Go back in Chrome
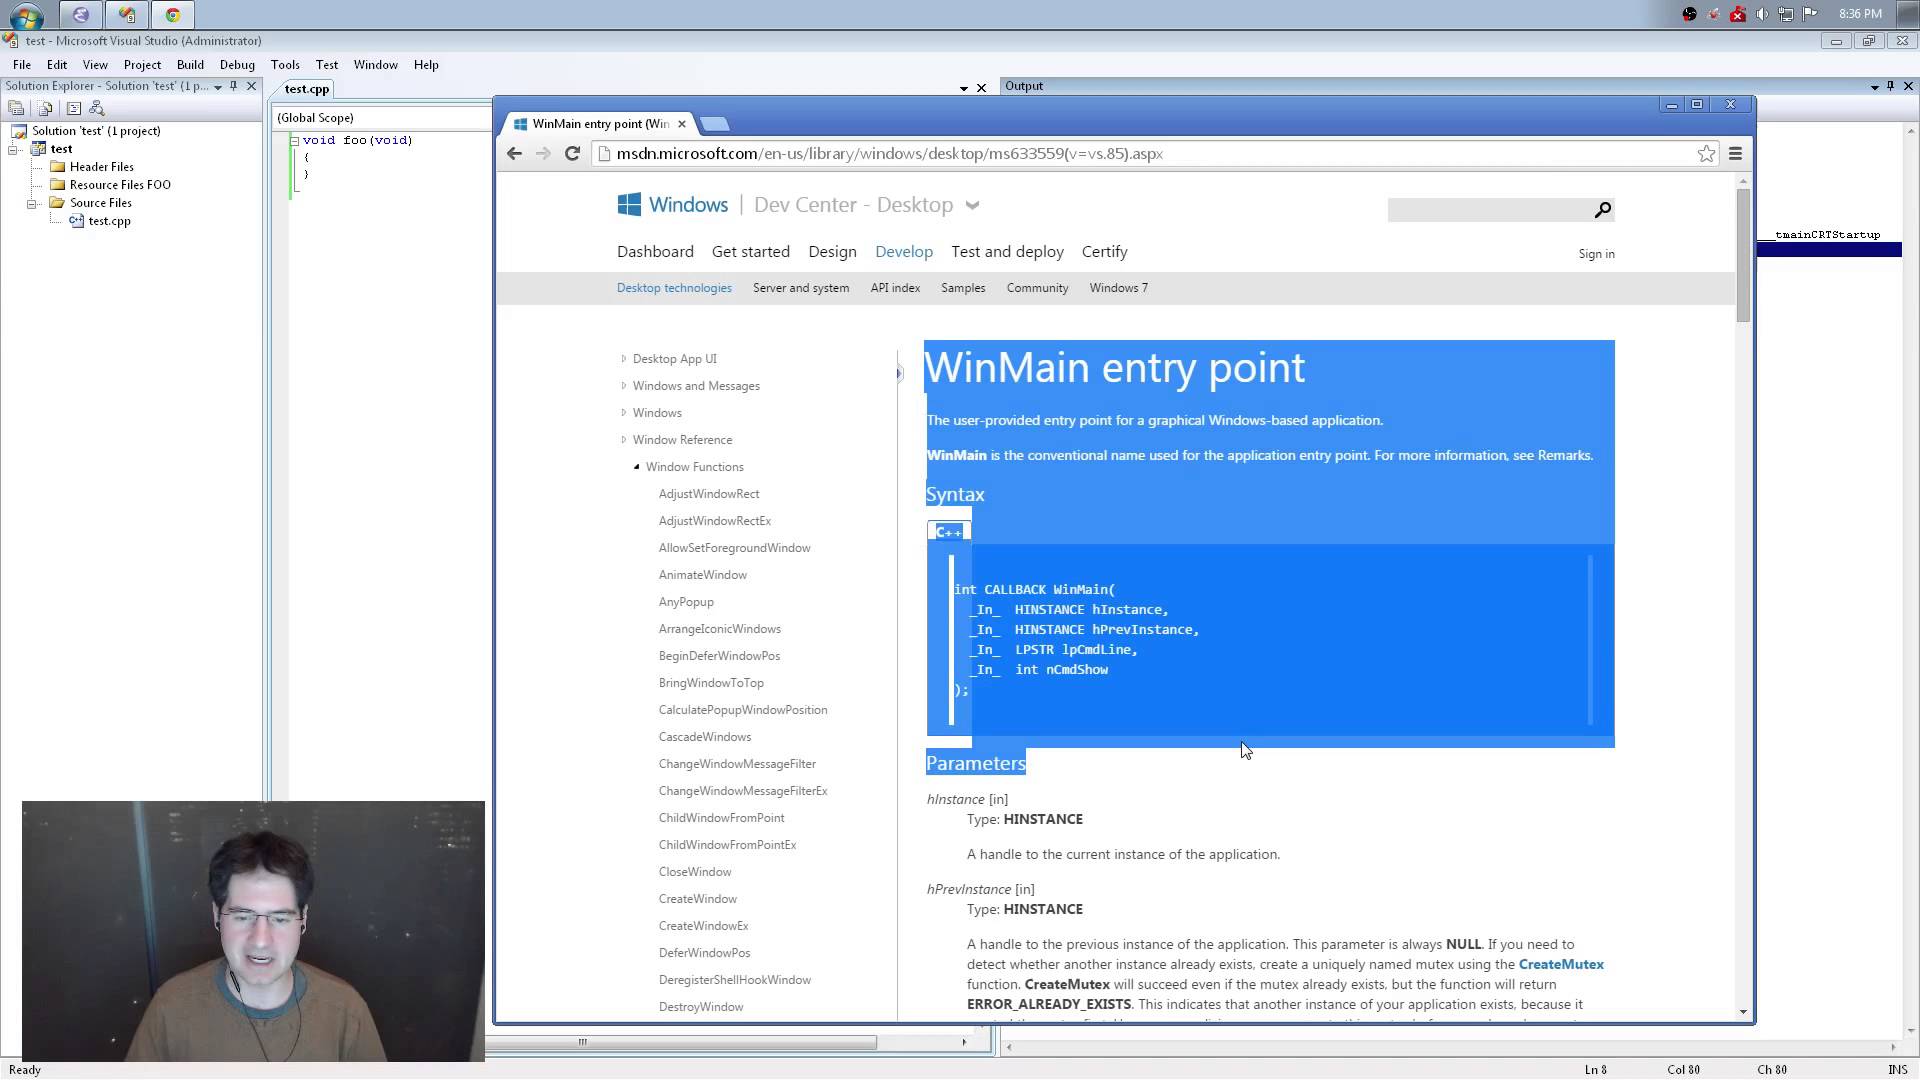 (x=514, y=153)
